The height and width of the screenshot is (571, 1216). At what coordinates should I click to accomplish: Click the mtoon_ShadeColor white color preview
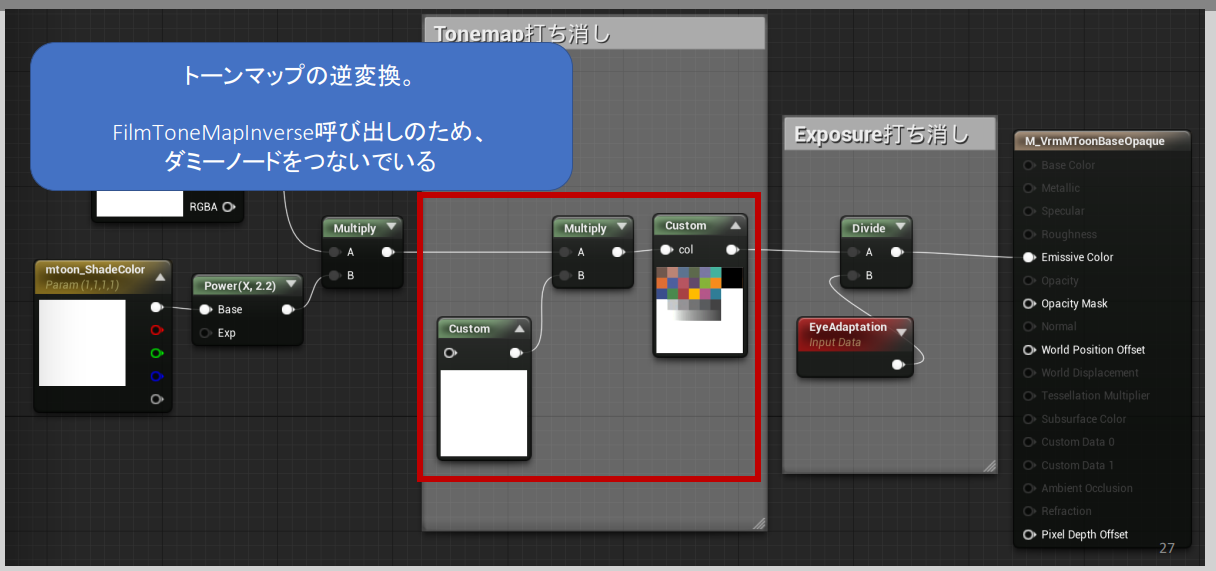point(82,343)
